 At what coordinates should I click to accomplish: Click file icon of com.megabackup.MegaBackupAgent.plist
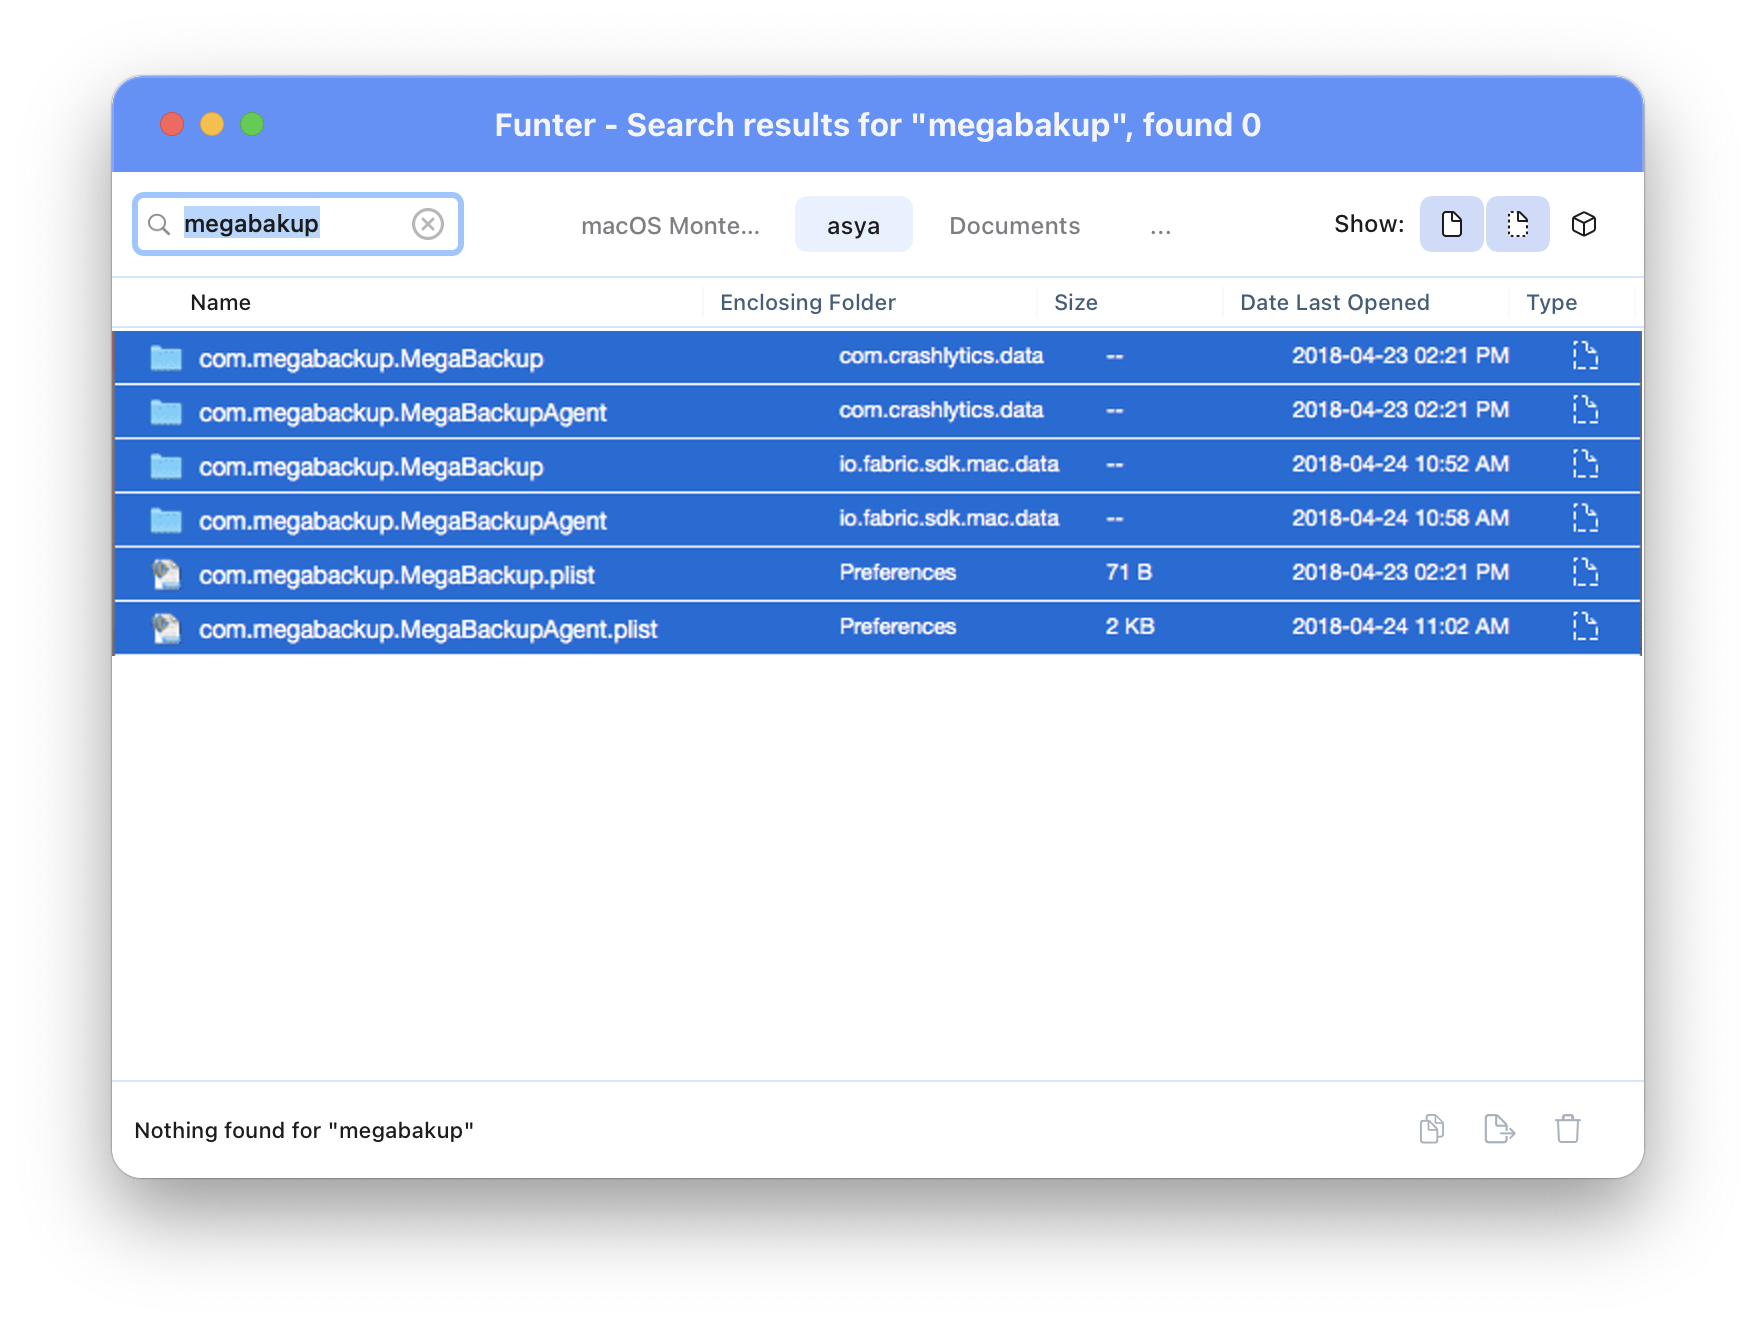(x=166, y=628)
